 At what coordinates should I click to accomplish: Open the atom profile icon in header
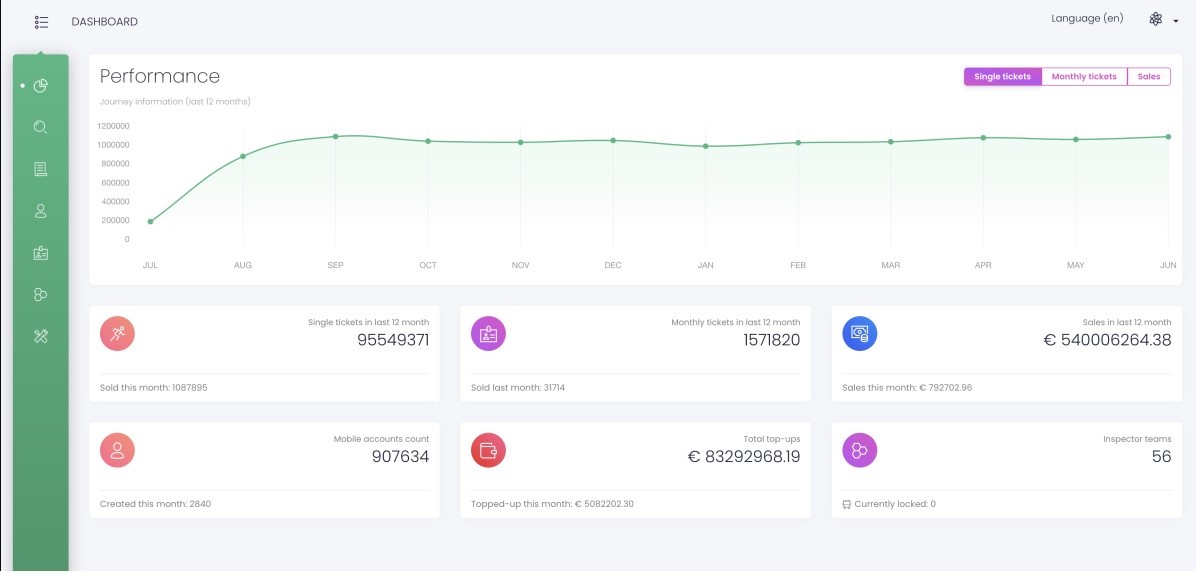coord(1156,18)
